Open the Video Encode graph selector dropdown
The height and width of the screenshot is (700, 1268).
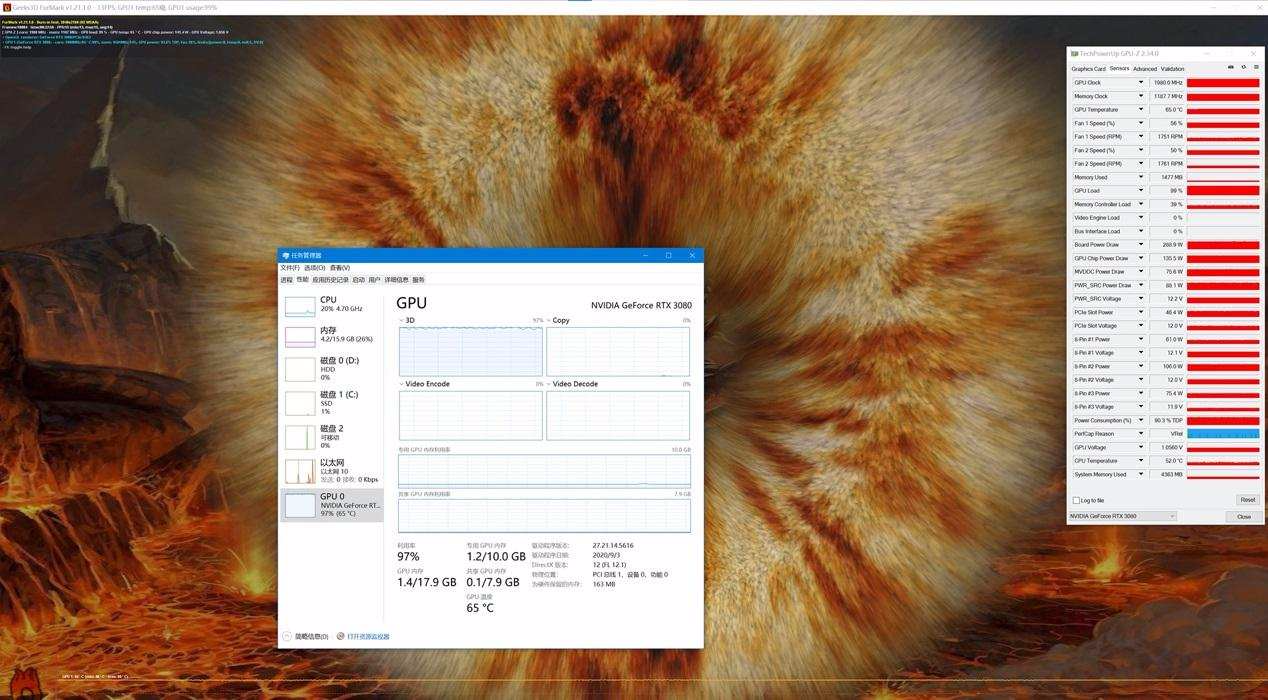pyautogui.click(x=402, y=384)
